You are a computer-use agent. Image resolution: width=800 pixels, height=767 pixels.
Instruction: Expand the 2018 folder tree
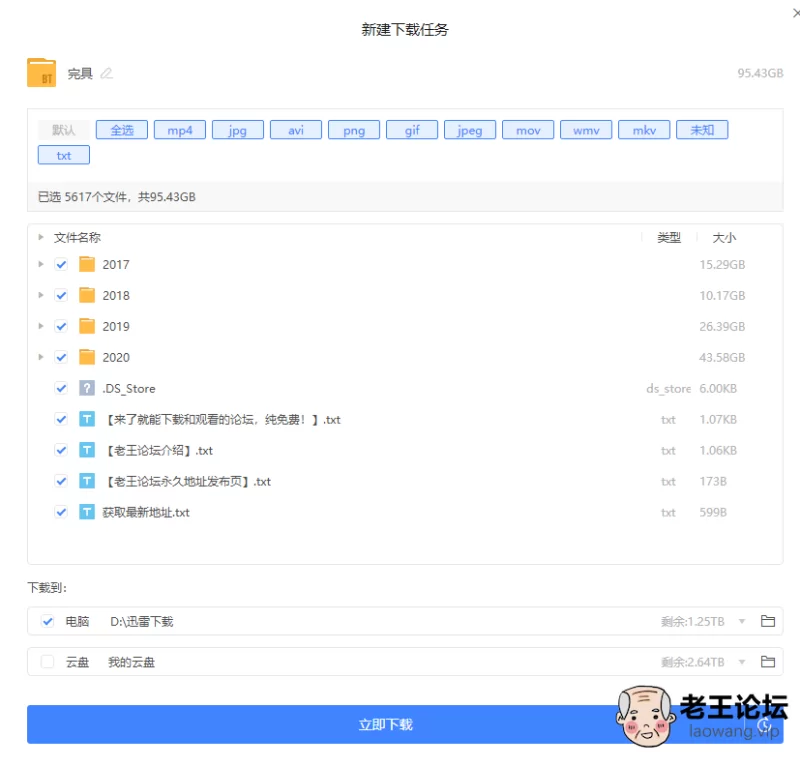pyautogui.click(x=41, y=295)
